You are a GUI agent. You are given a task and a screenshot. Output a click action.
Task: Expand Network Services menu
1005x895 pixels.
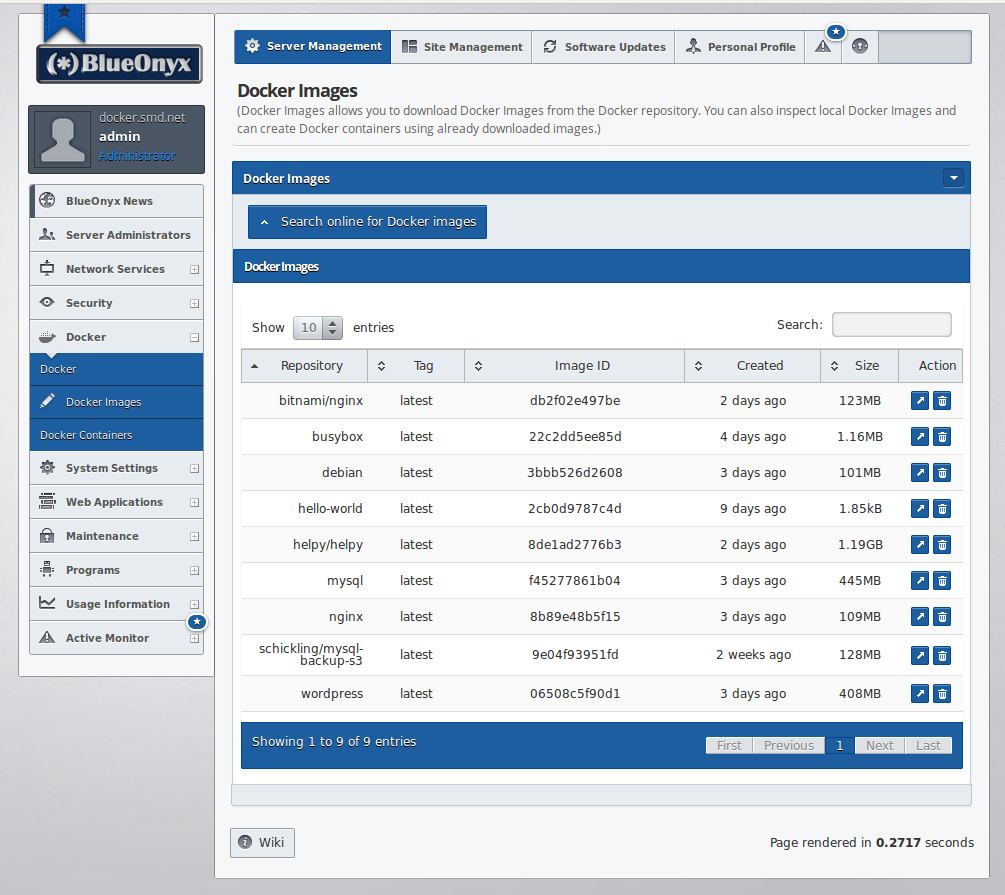pyautogui.click(x=194, y=269)
